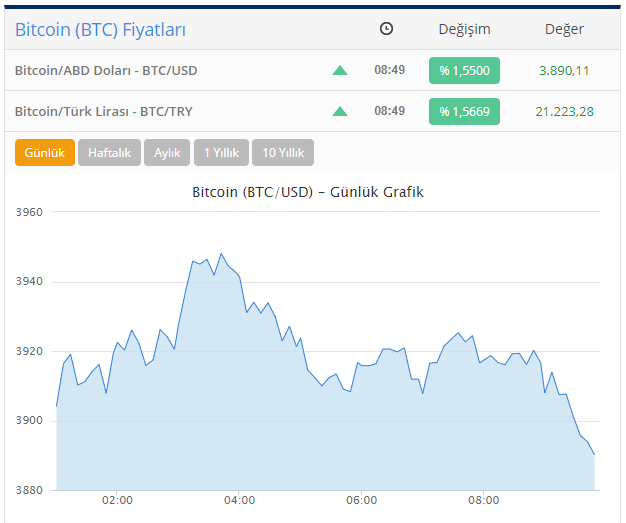
Task: Switch to Haftalık chart view
Action: click(x=109, y=153)
